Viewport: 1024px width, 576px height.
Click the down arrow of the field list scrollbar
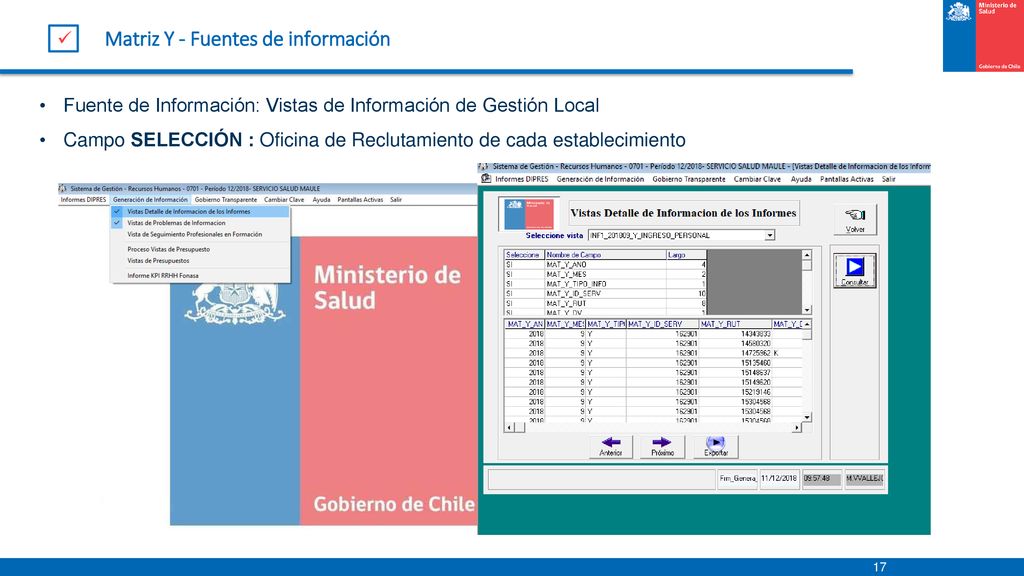click(807, 310)
